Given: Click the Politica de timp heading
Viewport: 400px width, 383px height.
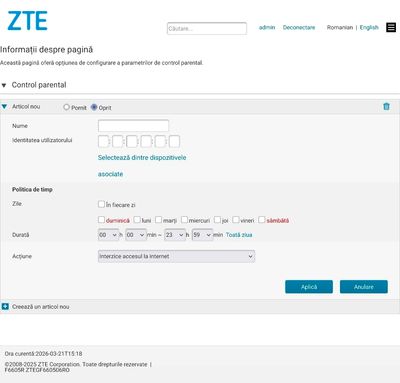Looking at the screenshot, I should [32, 190].
